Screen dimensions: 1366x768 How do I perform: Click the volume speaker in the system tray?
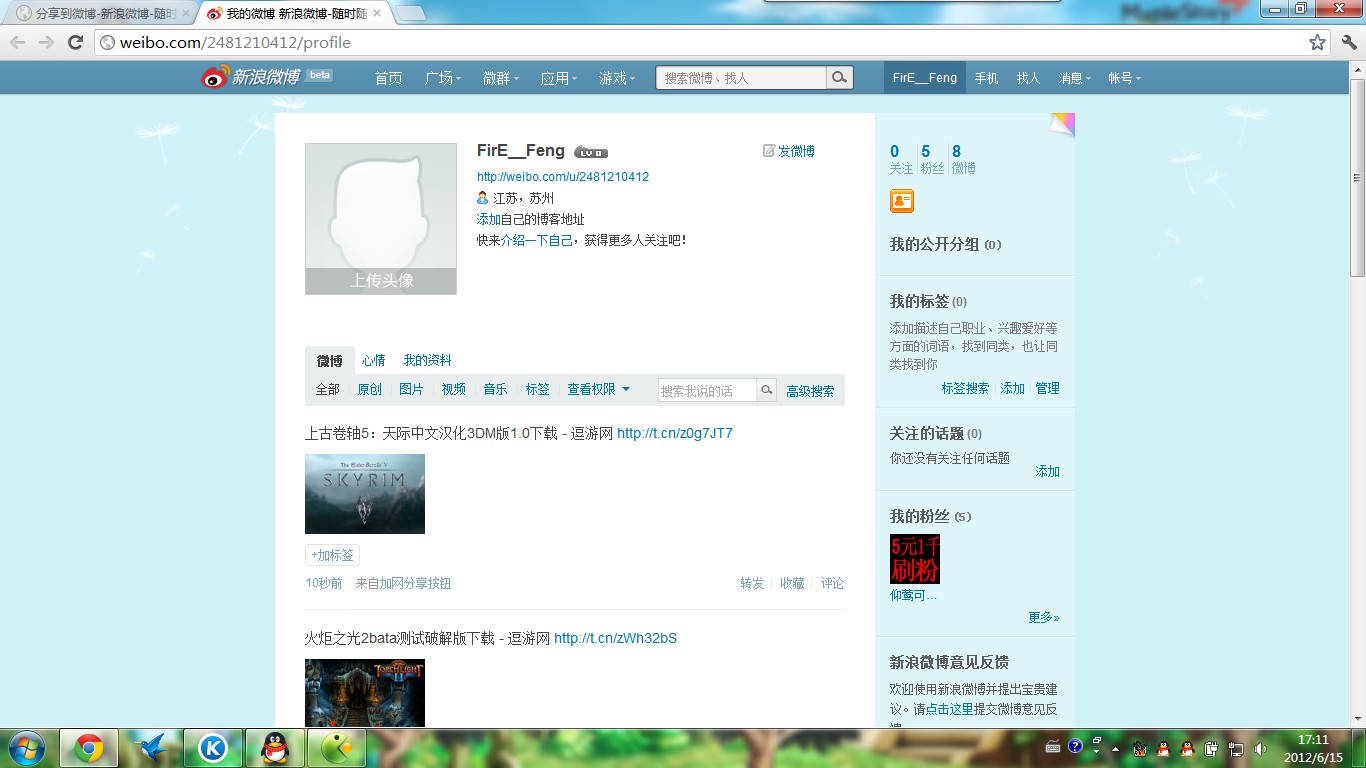(x=1259, y=748)
